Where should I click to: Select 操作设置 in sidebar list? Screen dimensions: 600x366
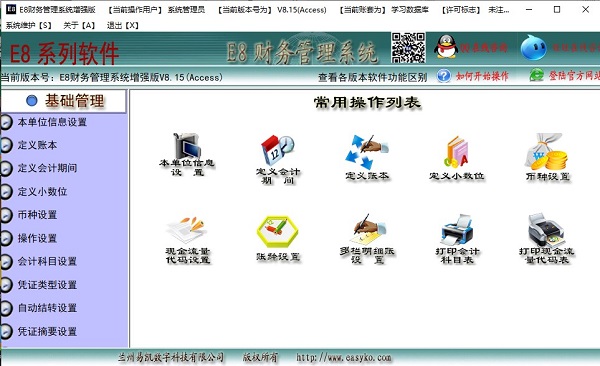coord(37,239)
